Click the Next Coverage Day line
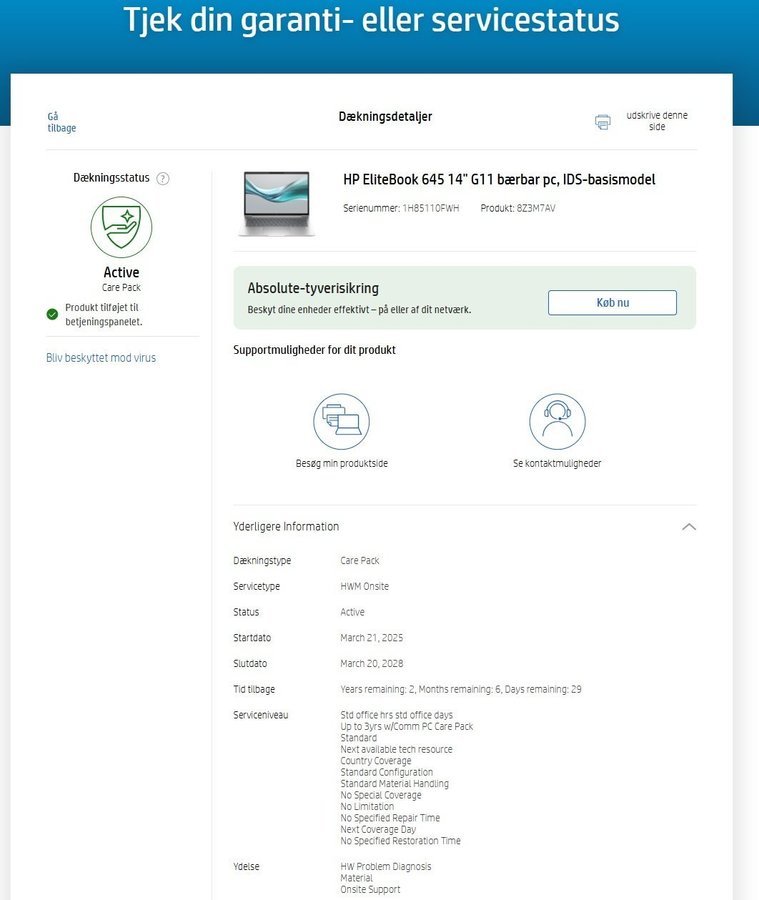Image resolution: width=759 pixels, height=900 pixels. (x=378, y=829)
